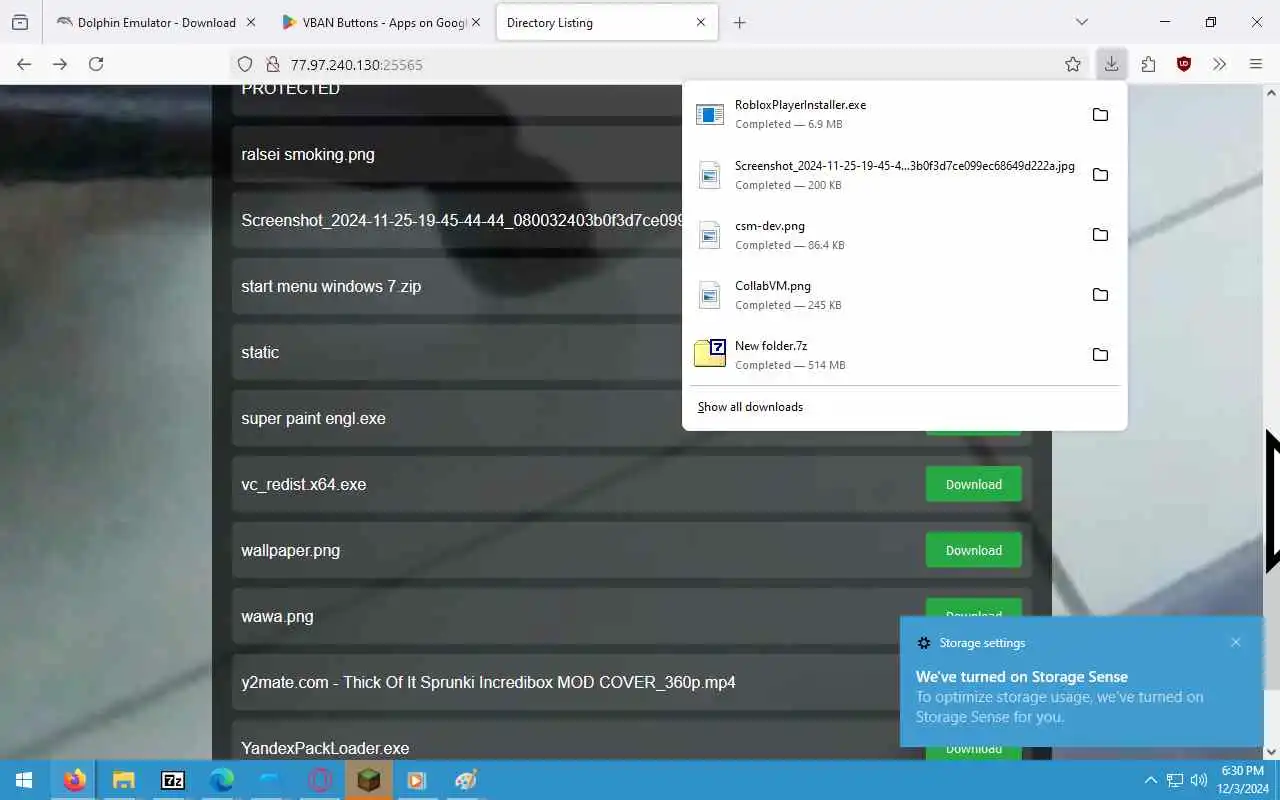This screenshot has height=800, width=1280.
Task: Show csm-dev.png in its containing folder
Action: pos(1100,234)
